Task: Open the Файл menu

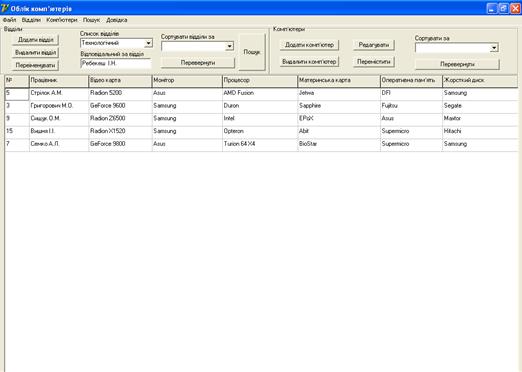Action: (x=9, y=20)
